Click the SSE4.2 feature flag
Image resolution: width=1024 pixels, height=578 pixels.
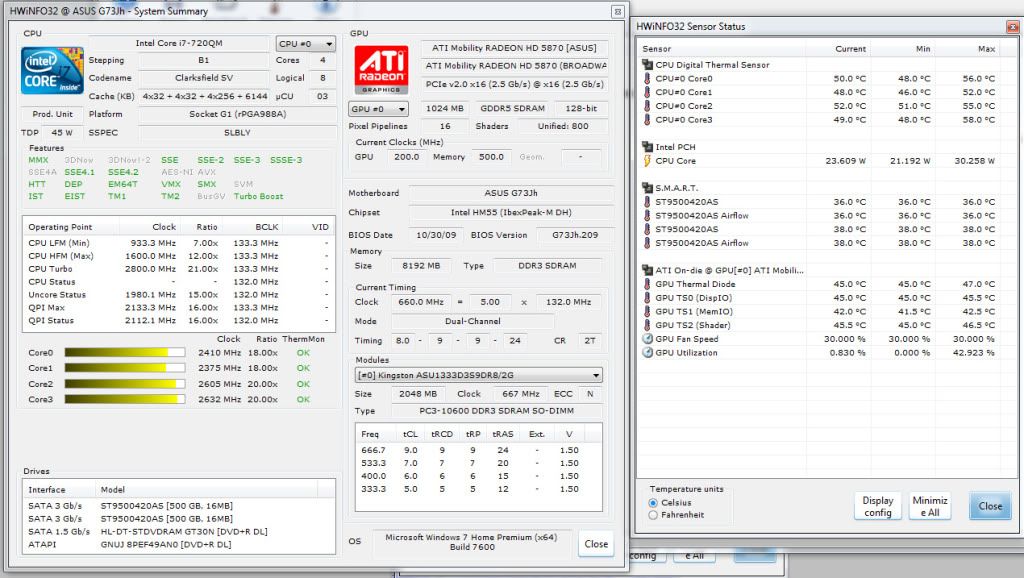pyautogui.click(x=123, y=172)
